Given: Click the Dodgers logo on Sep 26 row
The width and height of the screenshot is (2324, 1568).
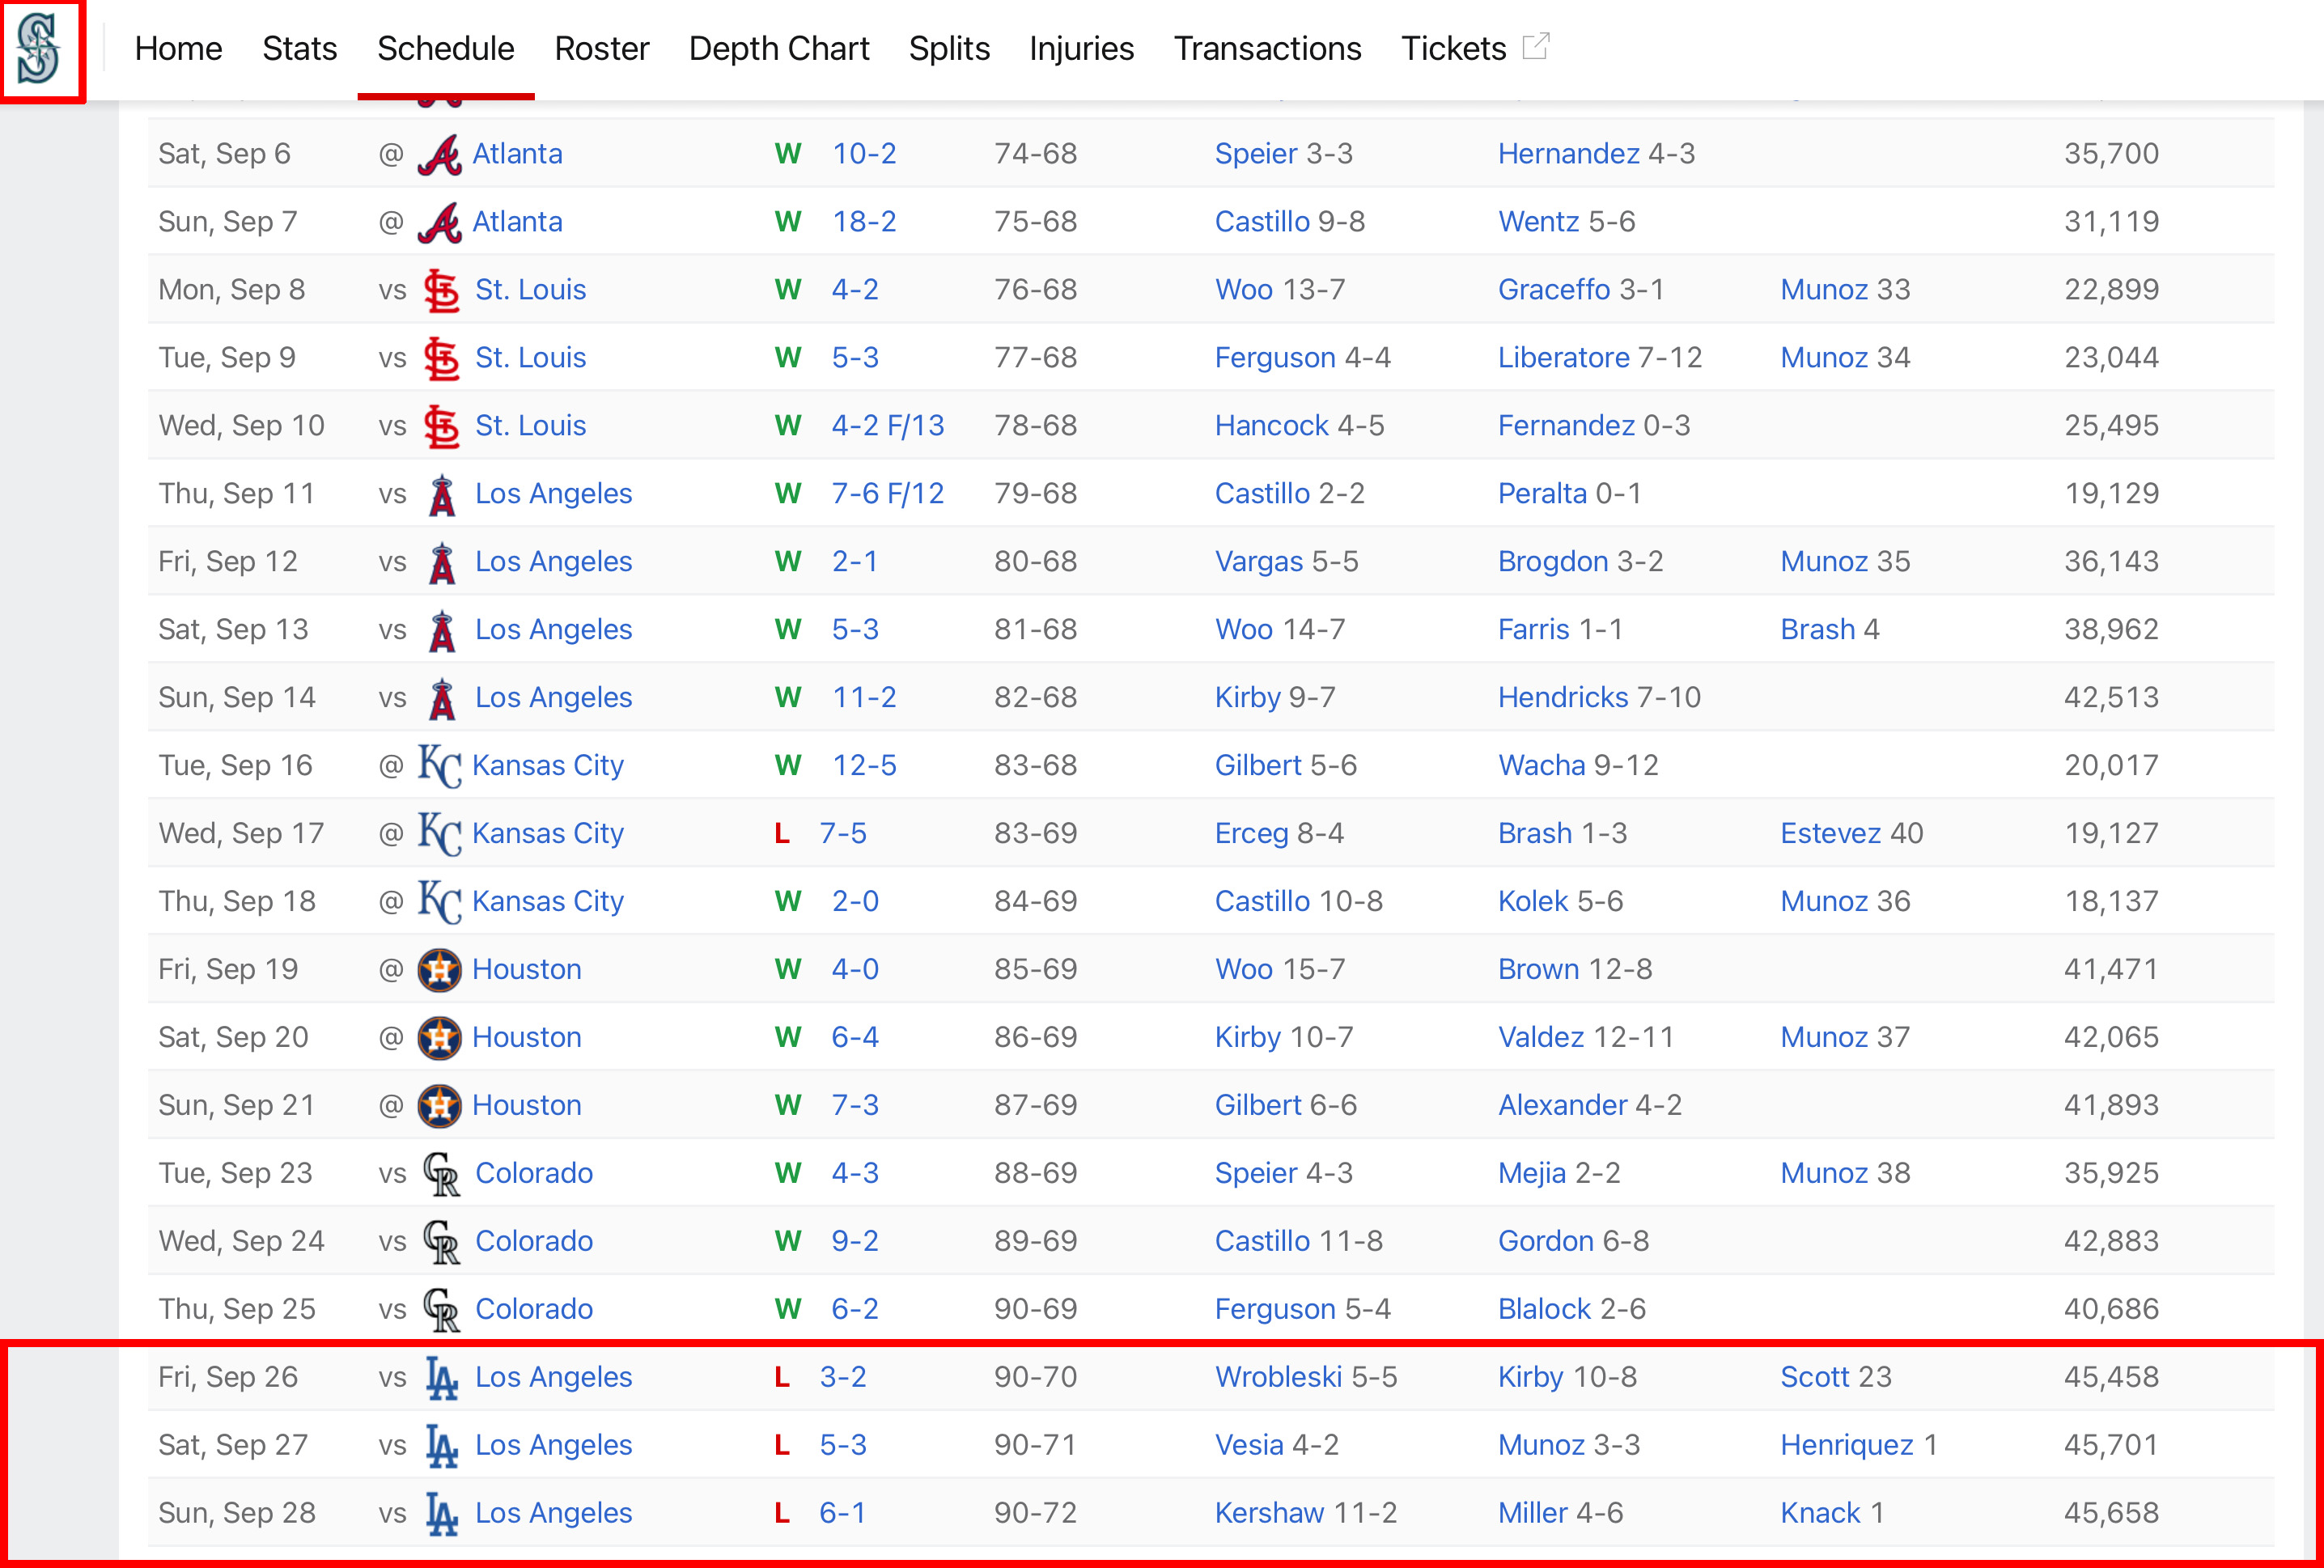Looking at the screenshot, I should (x=441, y=1378).
